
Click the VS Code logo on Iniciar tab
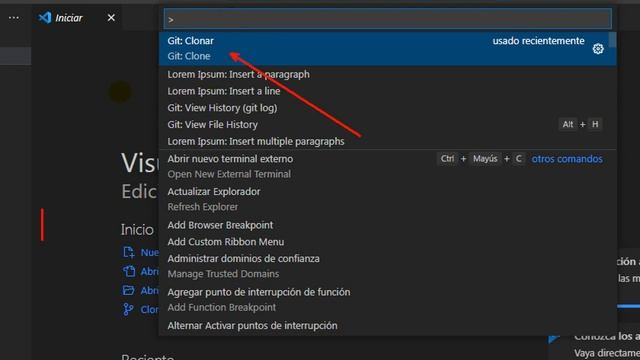[x=45, y=18]
